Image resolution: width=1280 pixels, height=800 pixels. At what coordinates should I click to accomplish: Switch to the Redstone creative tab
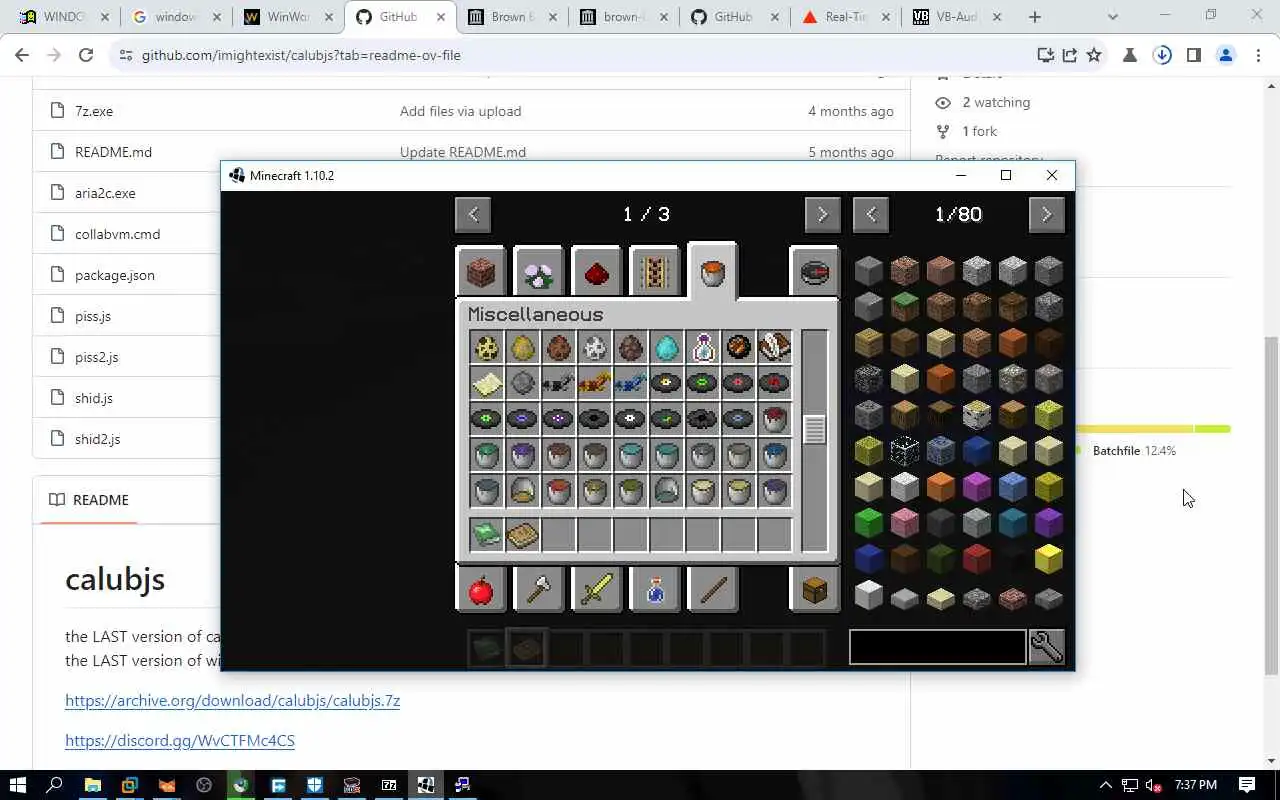point(597,272)
